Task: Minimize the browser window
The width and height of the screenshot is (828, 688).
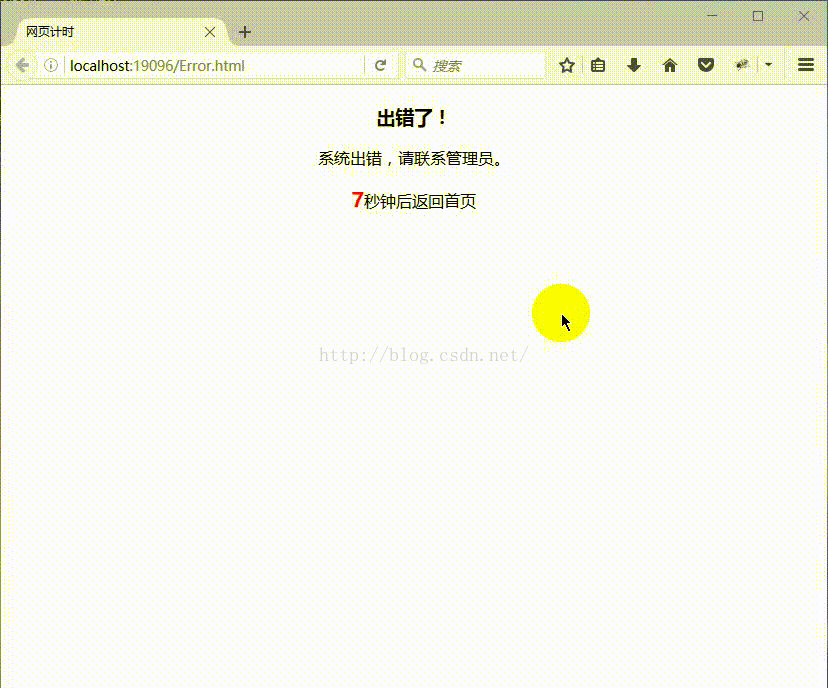Action: click(x=712, y=16)
